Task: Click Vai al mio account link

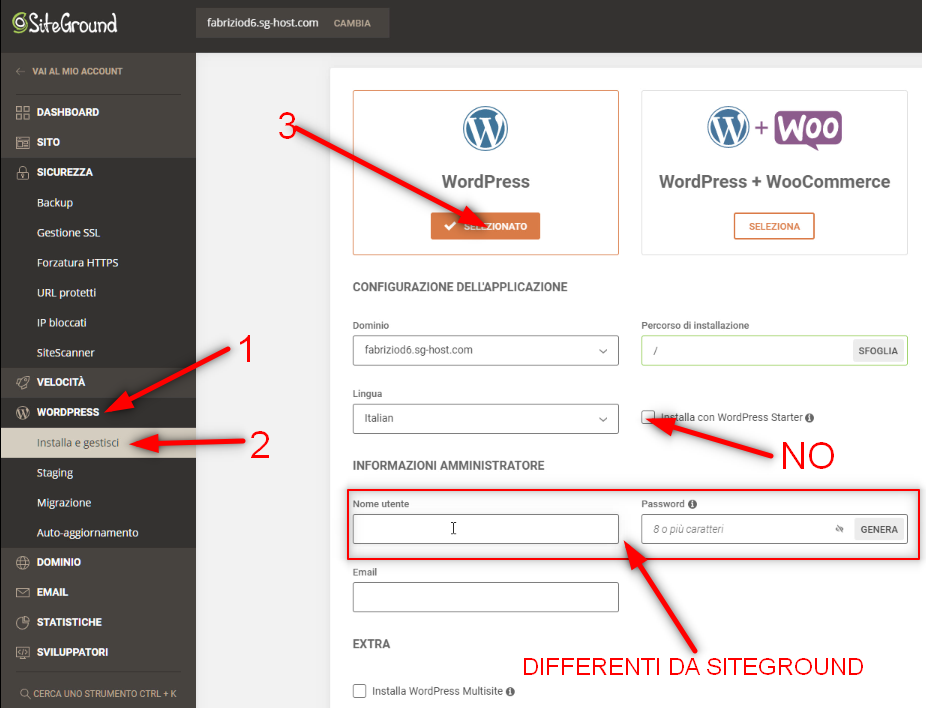Action: click(77, 71)
